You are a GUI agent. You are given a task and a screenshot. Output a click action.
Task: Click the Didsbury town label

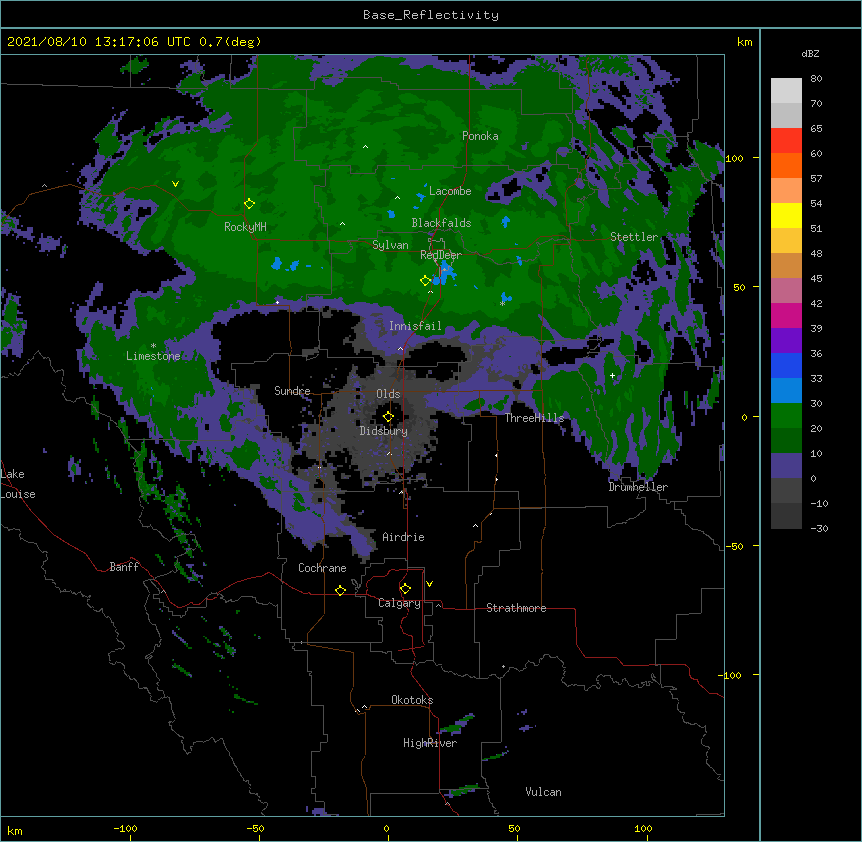(383, 431)
